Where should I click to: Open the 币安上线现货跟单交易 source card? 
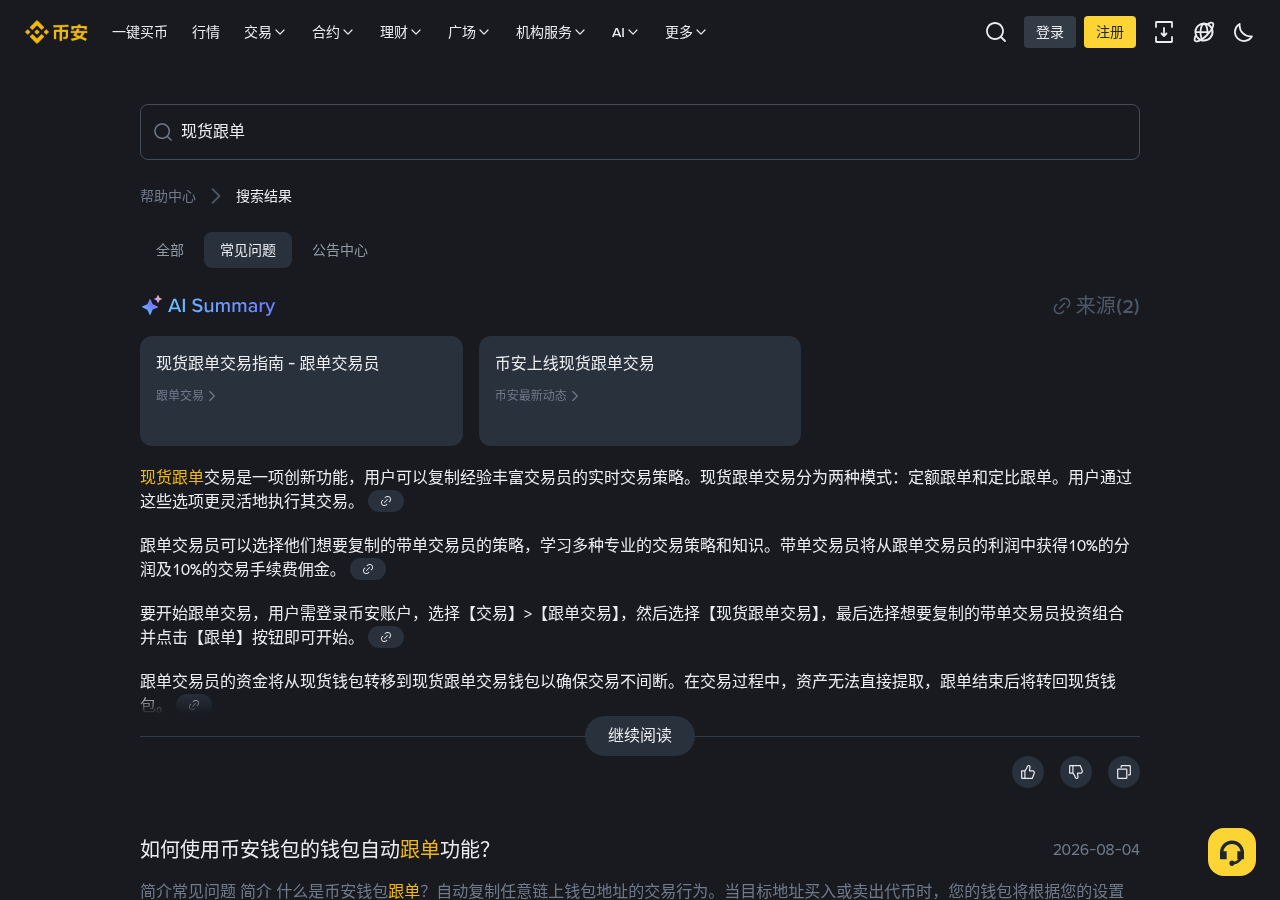tap(640, 391)
